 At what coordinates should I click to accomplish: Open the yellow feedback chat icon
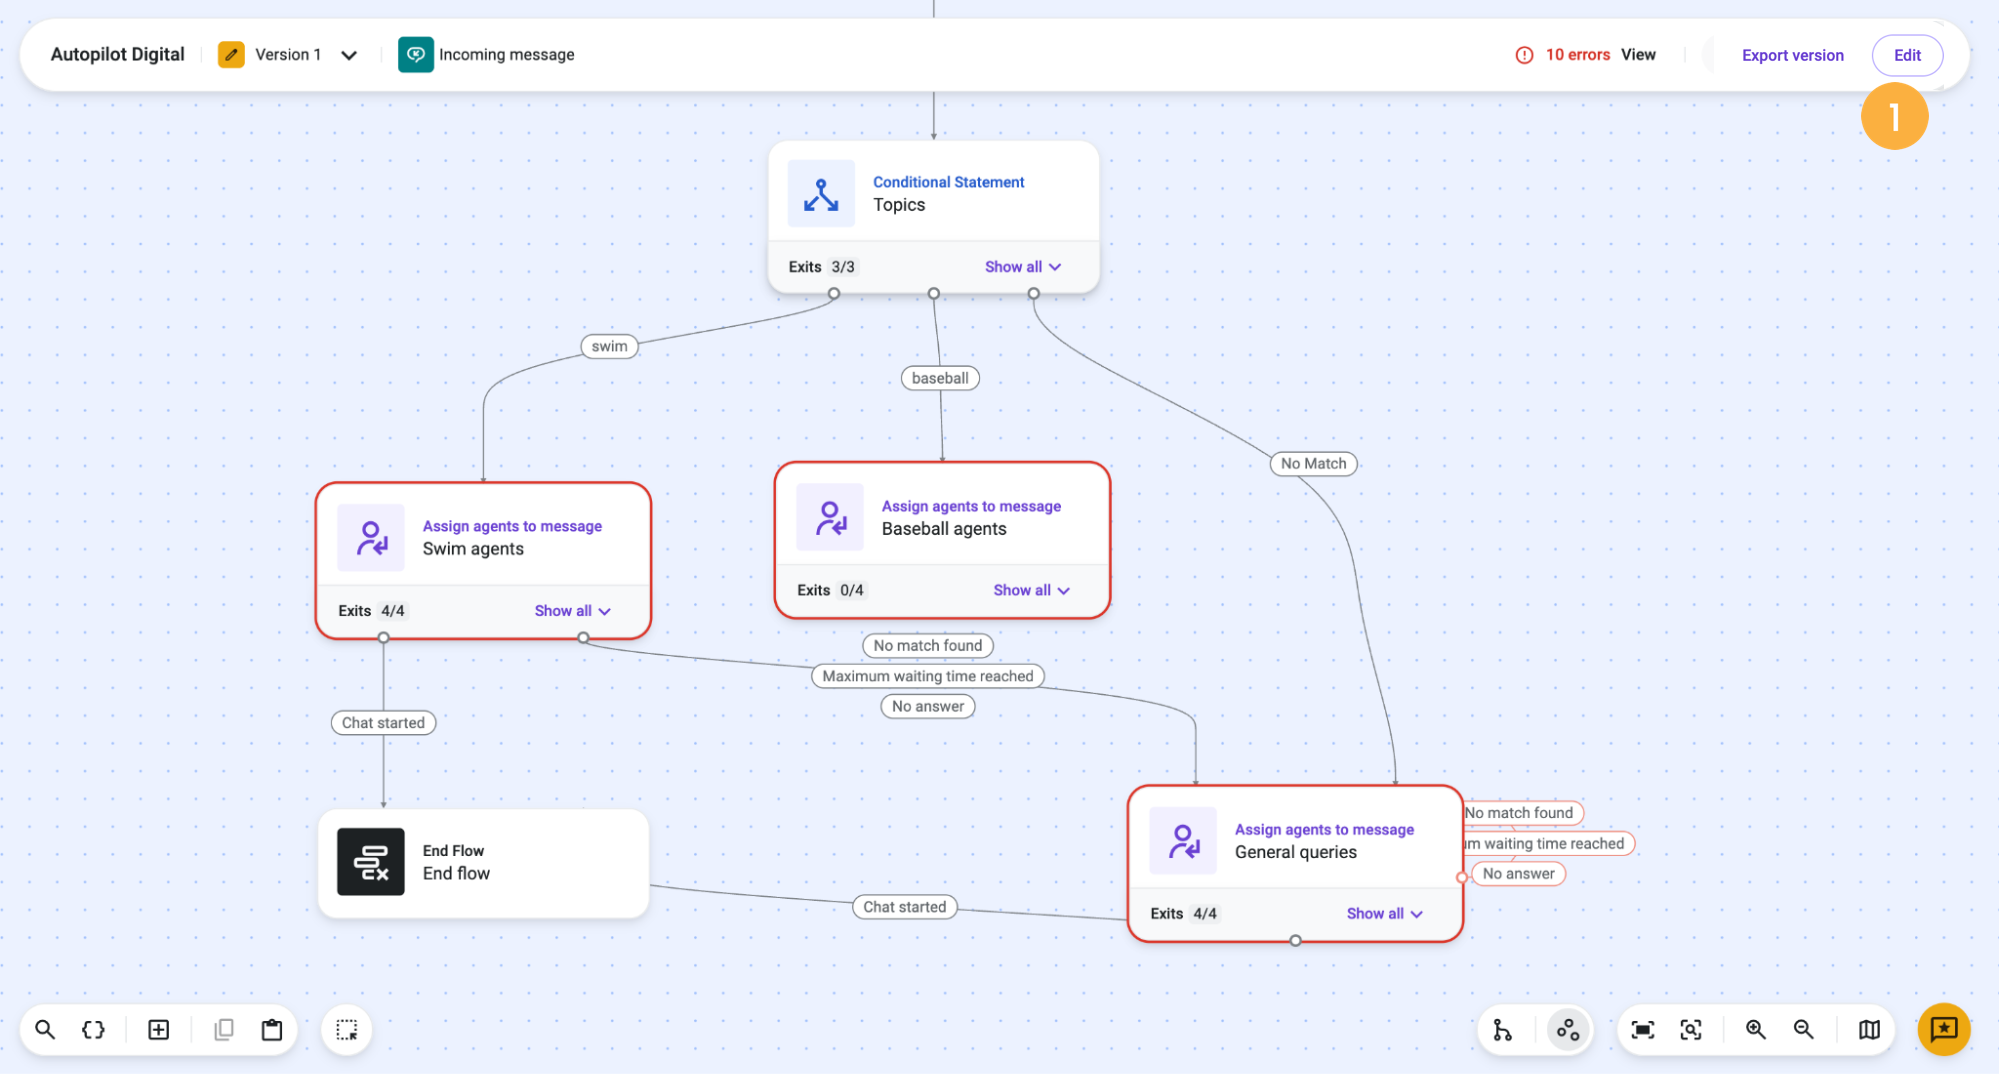1943,1029
